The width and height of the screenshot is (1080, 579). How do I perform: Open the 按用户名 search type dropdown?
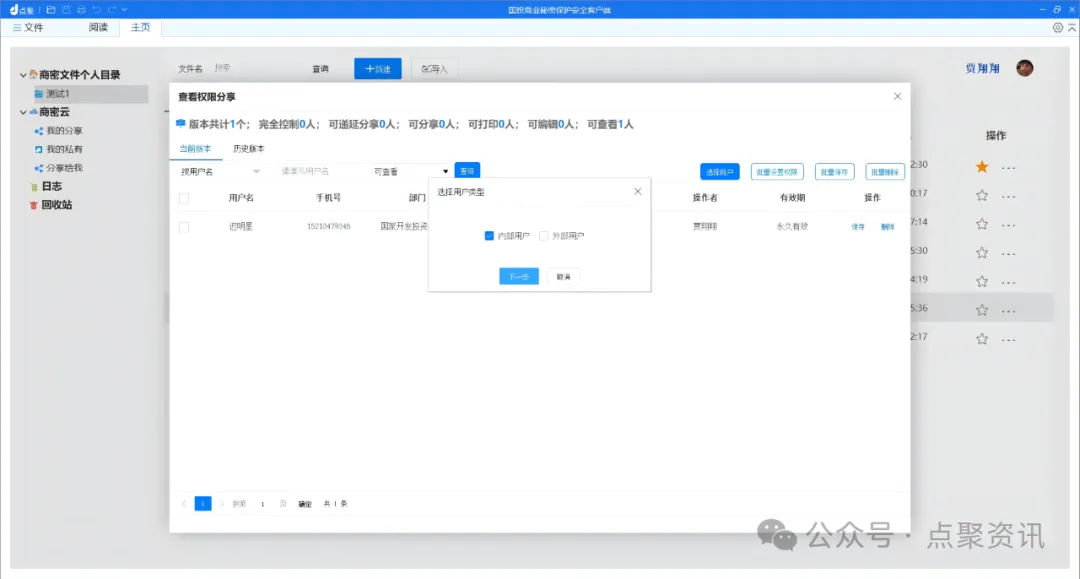coord(220,172)
